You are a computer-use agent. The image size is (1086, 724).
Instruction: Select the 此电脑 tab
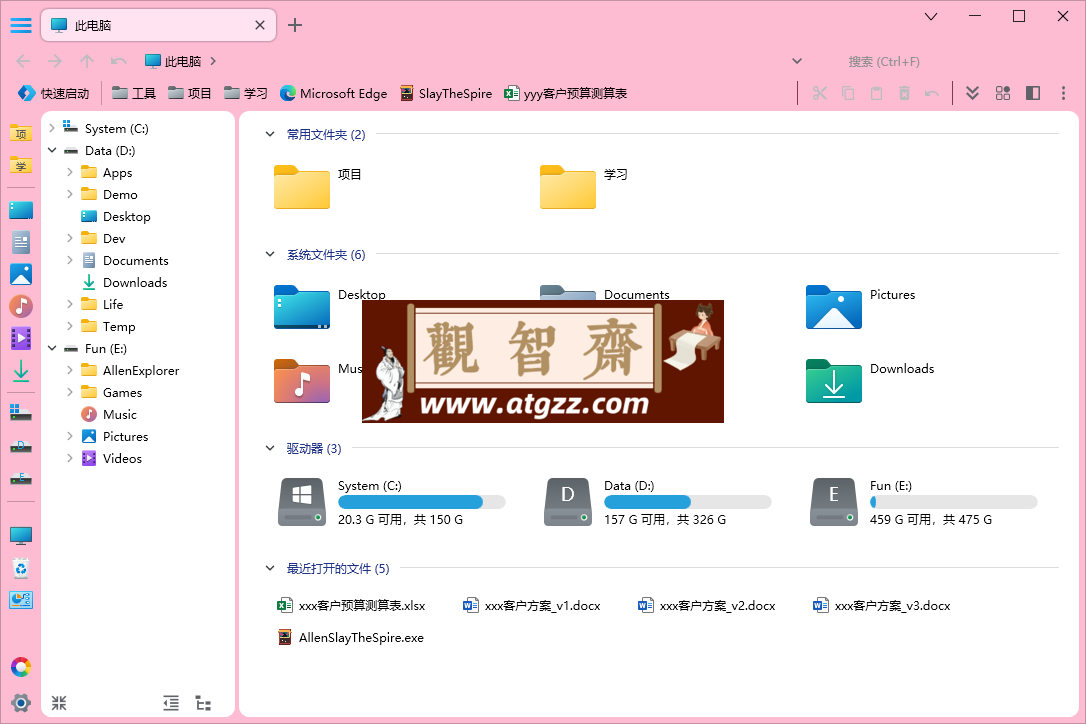159,26
